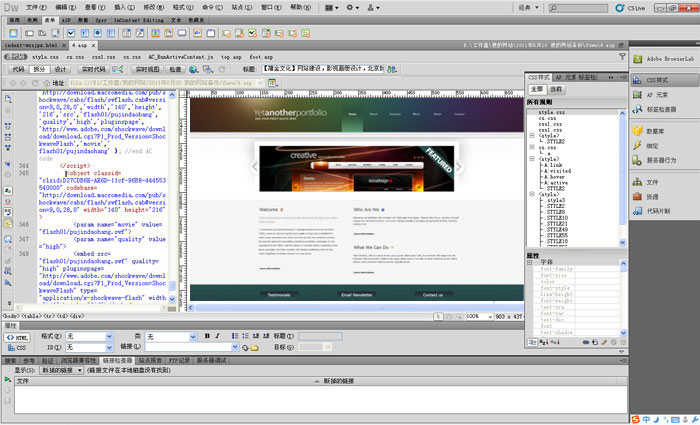Click the attach style sheet icon in CSS panel

click(586, 342)
